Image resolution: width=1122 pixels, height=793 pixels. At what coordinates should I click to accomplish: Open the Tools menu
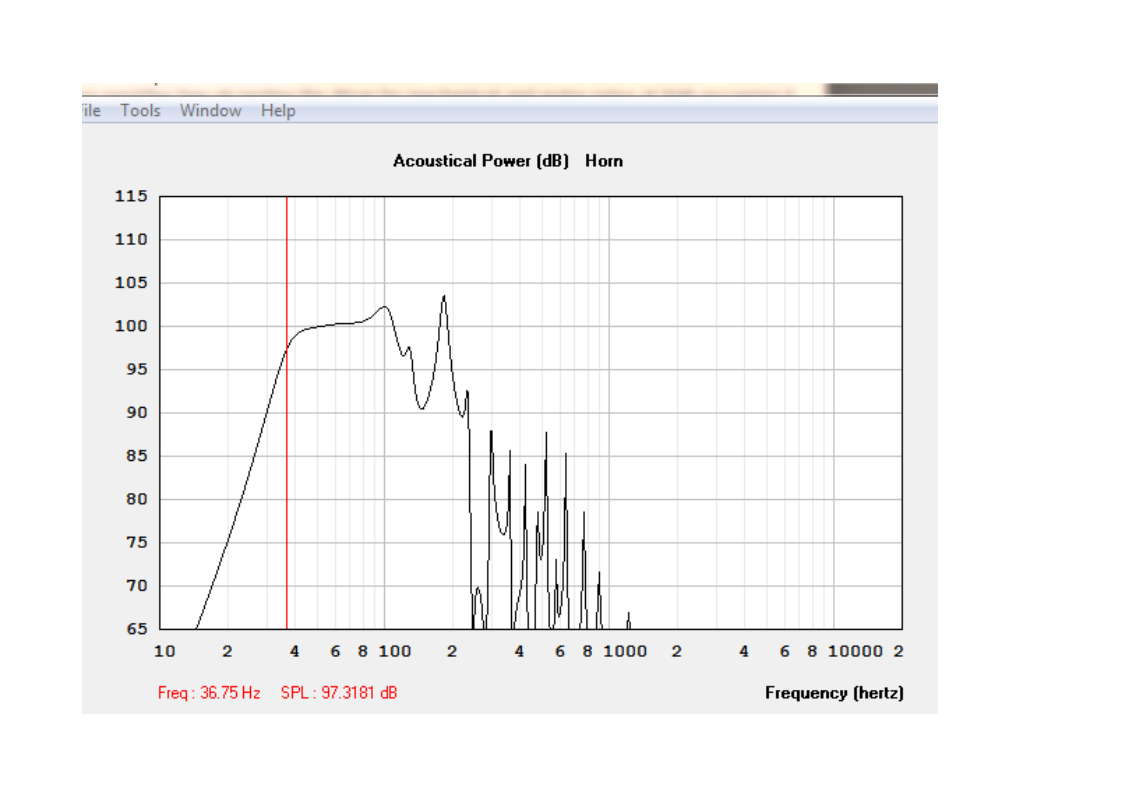140,111
